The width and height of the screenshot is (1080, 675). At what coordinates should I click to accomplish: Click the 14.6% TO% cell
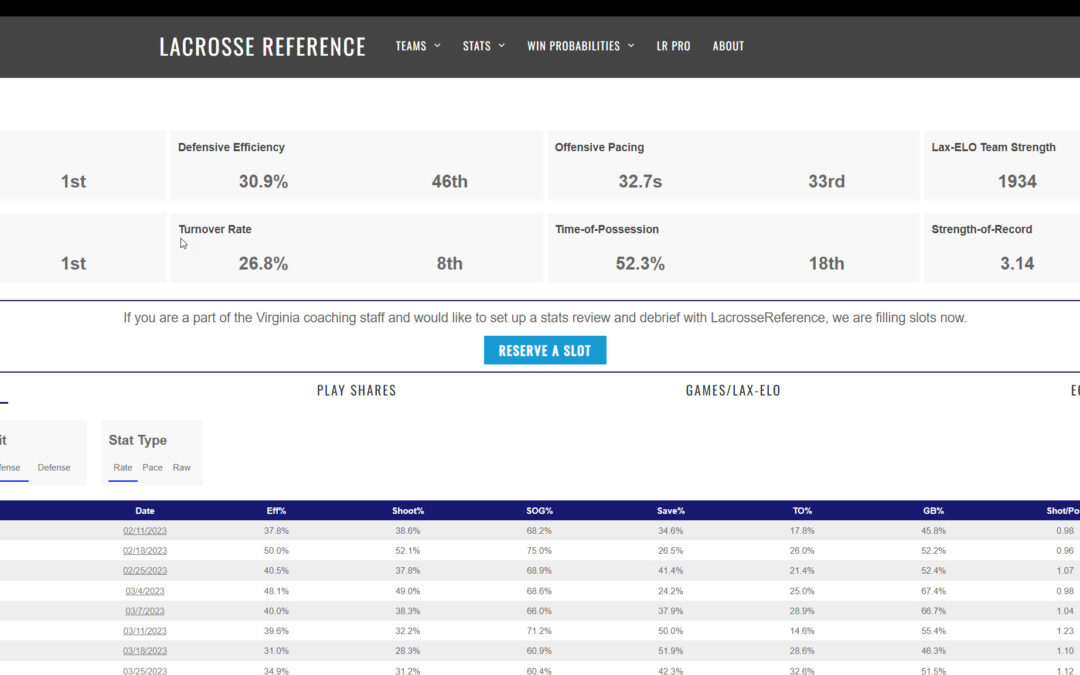click(x=802, y=631)
